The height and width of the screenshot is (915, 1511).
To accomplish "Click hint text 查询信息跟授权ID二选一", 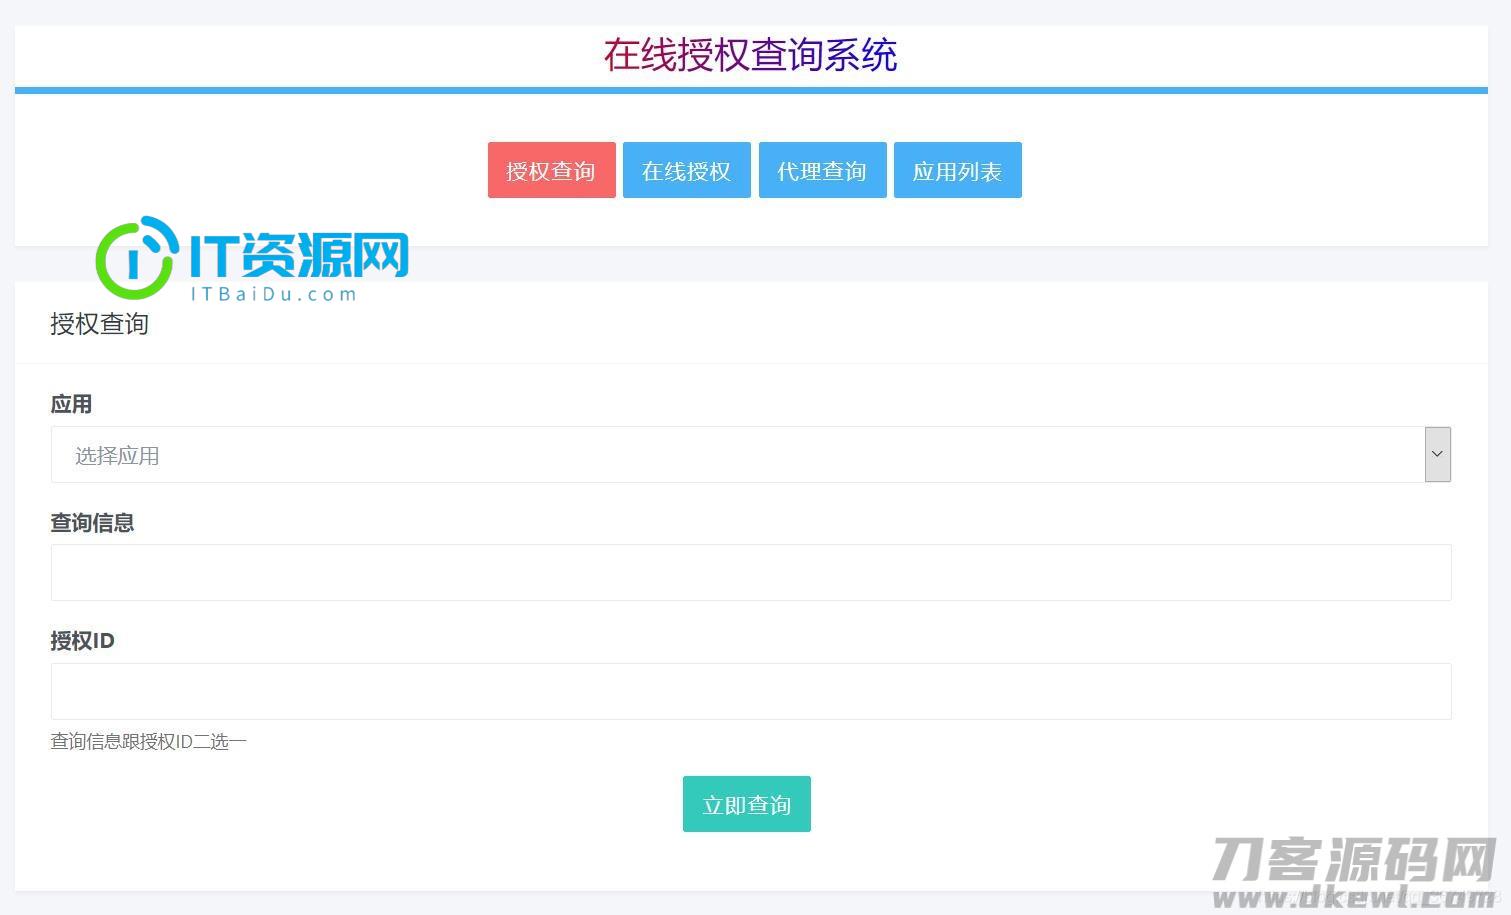I will [x=148, y=741].
